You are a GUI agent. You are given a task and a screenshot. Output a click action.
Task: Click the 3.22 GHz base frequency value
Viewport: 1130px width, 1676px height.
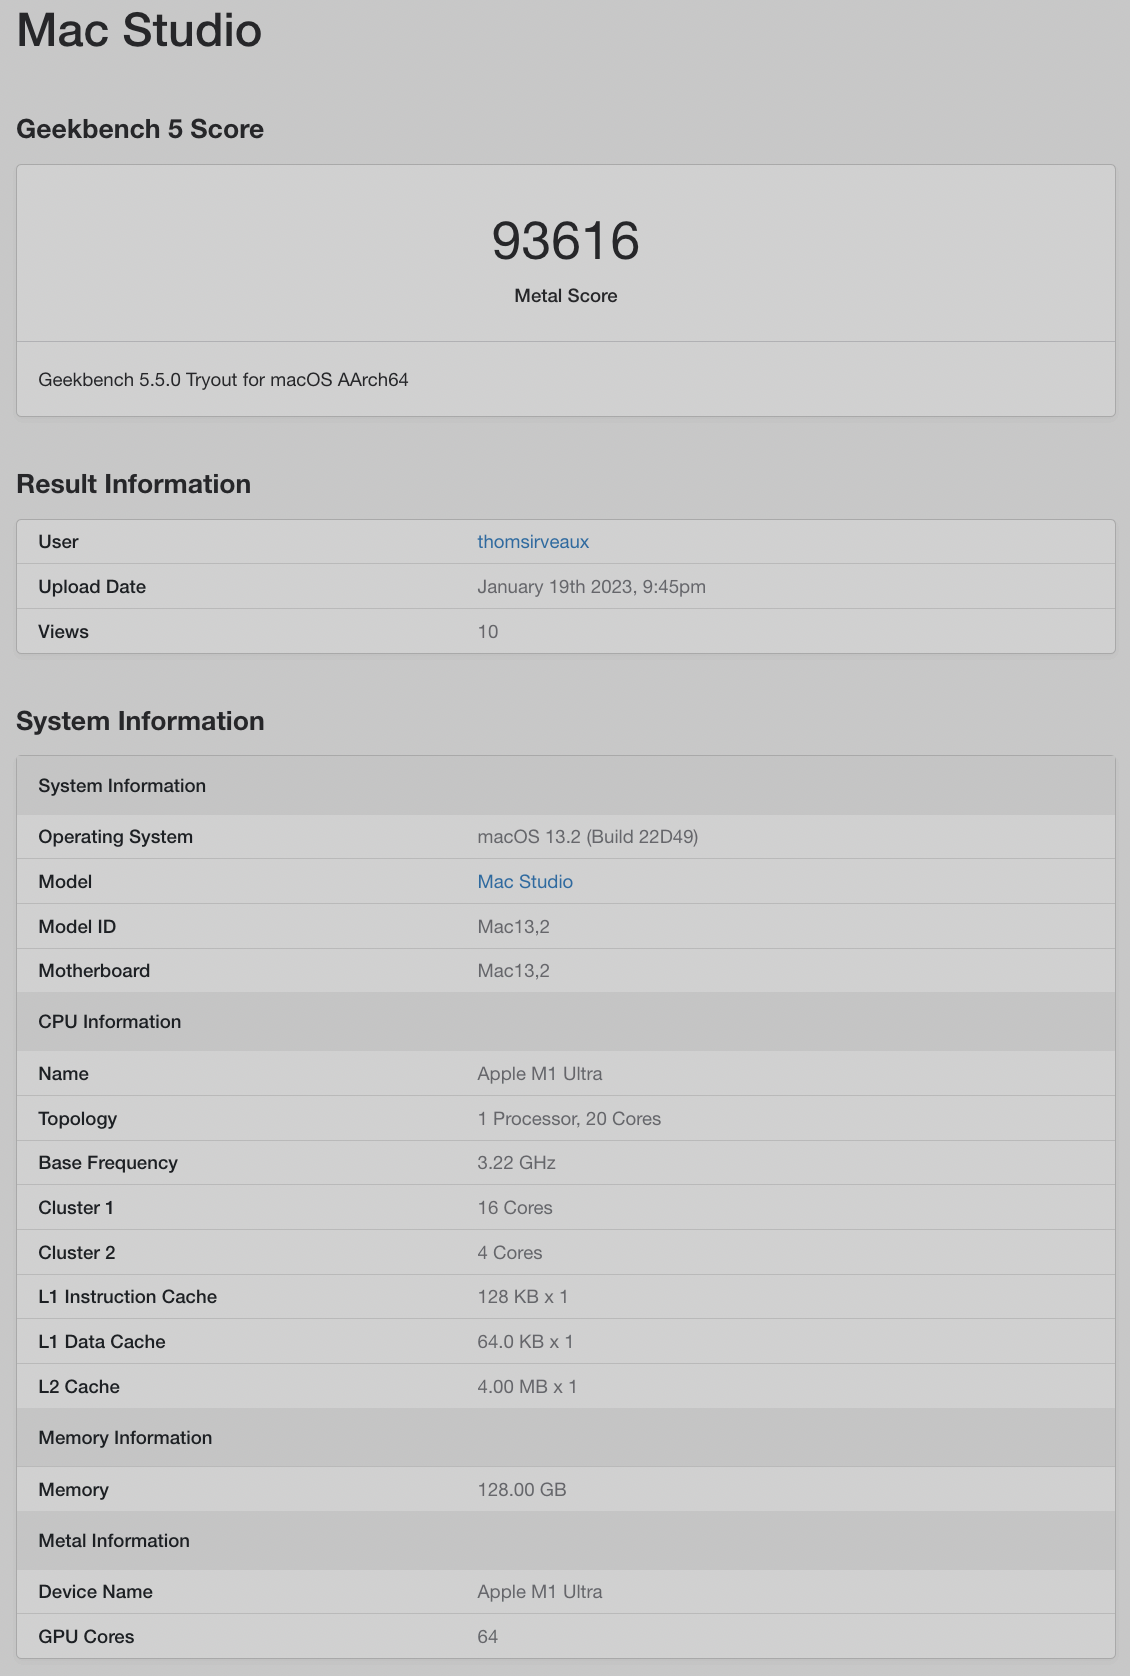pos(516,1163)
